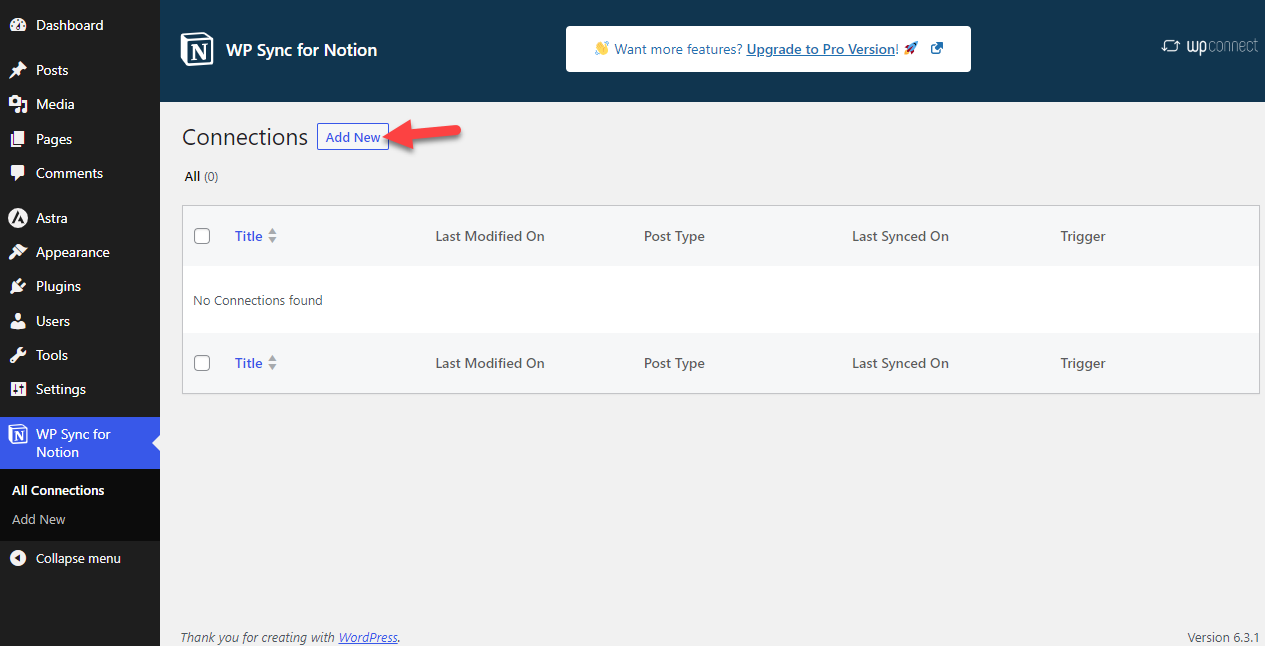Image resolution: width=1265 pixels, height=646 pixels.
Task: Toggle select-all checkbox in table header
Action: (x=202, y=236)
